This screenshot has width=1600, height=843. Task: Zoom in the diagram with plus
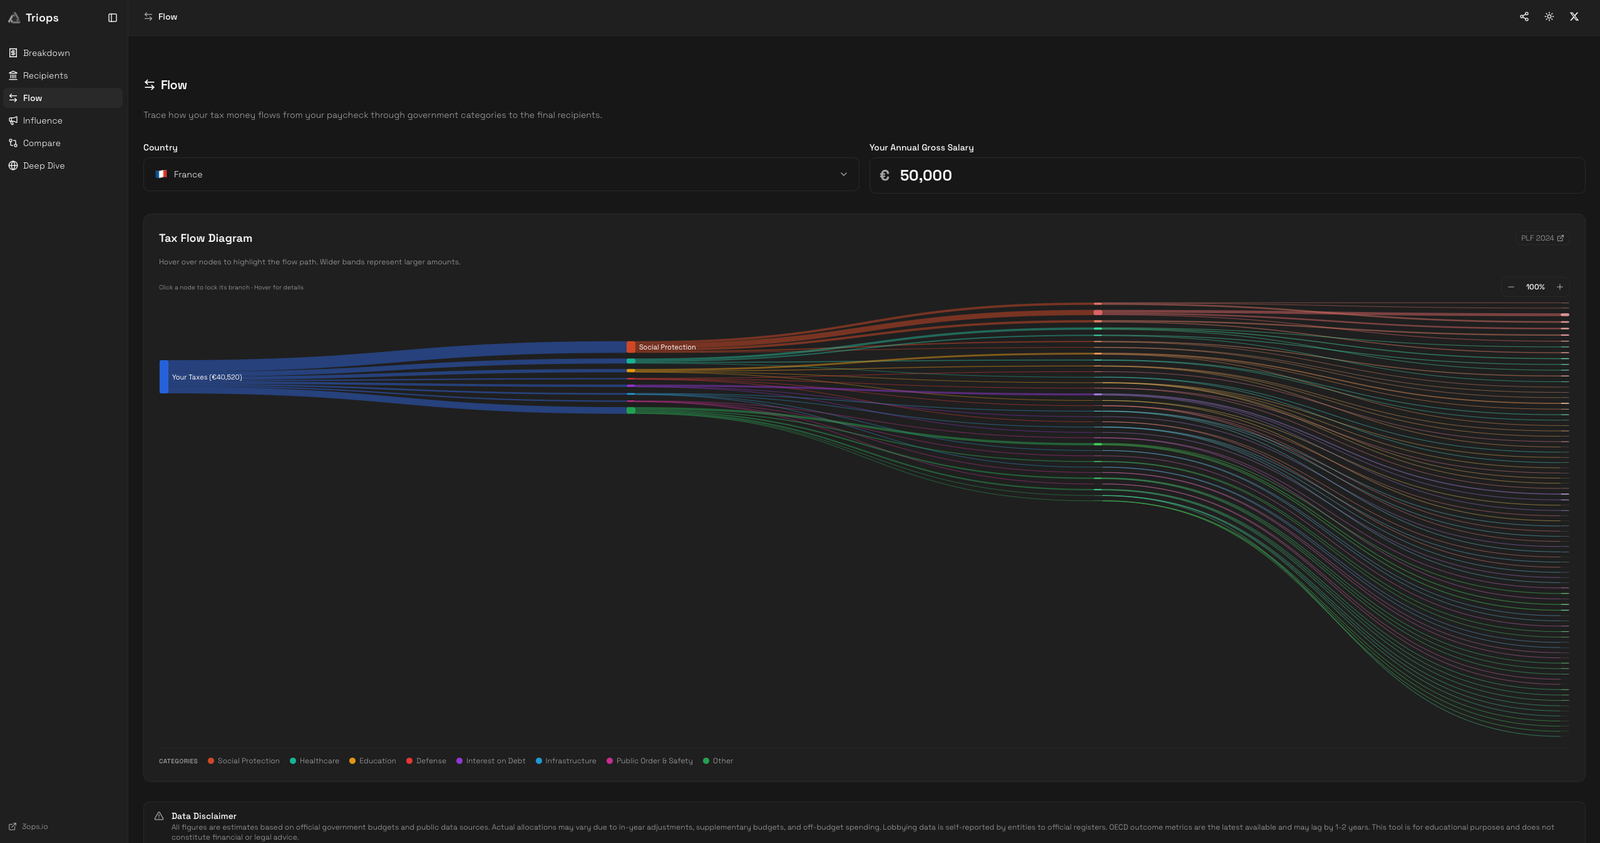pos(1559,287)
